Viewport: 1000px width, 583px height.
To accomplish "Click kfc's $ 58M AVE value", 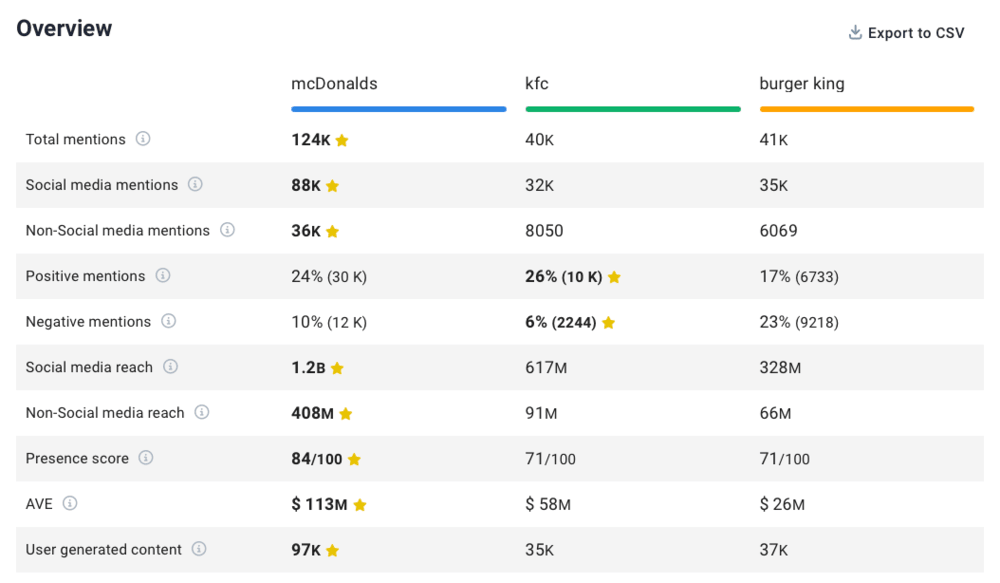I will coord(548,505).
